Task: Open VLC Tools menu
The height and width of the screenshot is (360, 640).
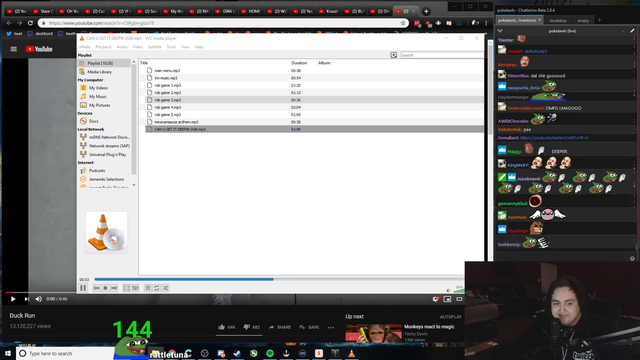Action: tap(171, 47)
